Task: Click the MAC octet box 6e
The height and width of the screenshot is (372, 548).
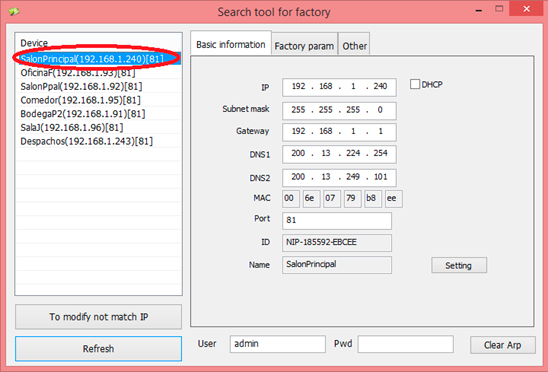Action: 311,199
